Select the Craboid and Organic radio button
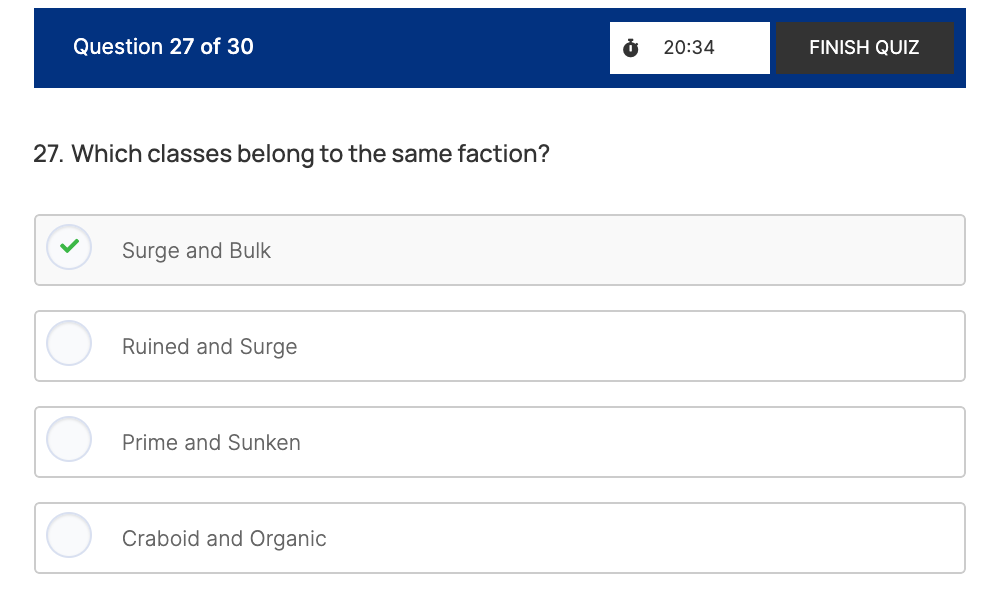The width and height of the screenshot is (1002, 604). tap(69, 536)
